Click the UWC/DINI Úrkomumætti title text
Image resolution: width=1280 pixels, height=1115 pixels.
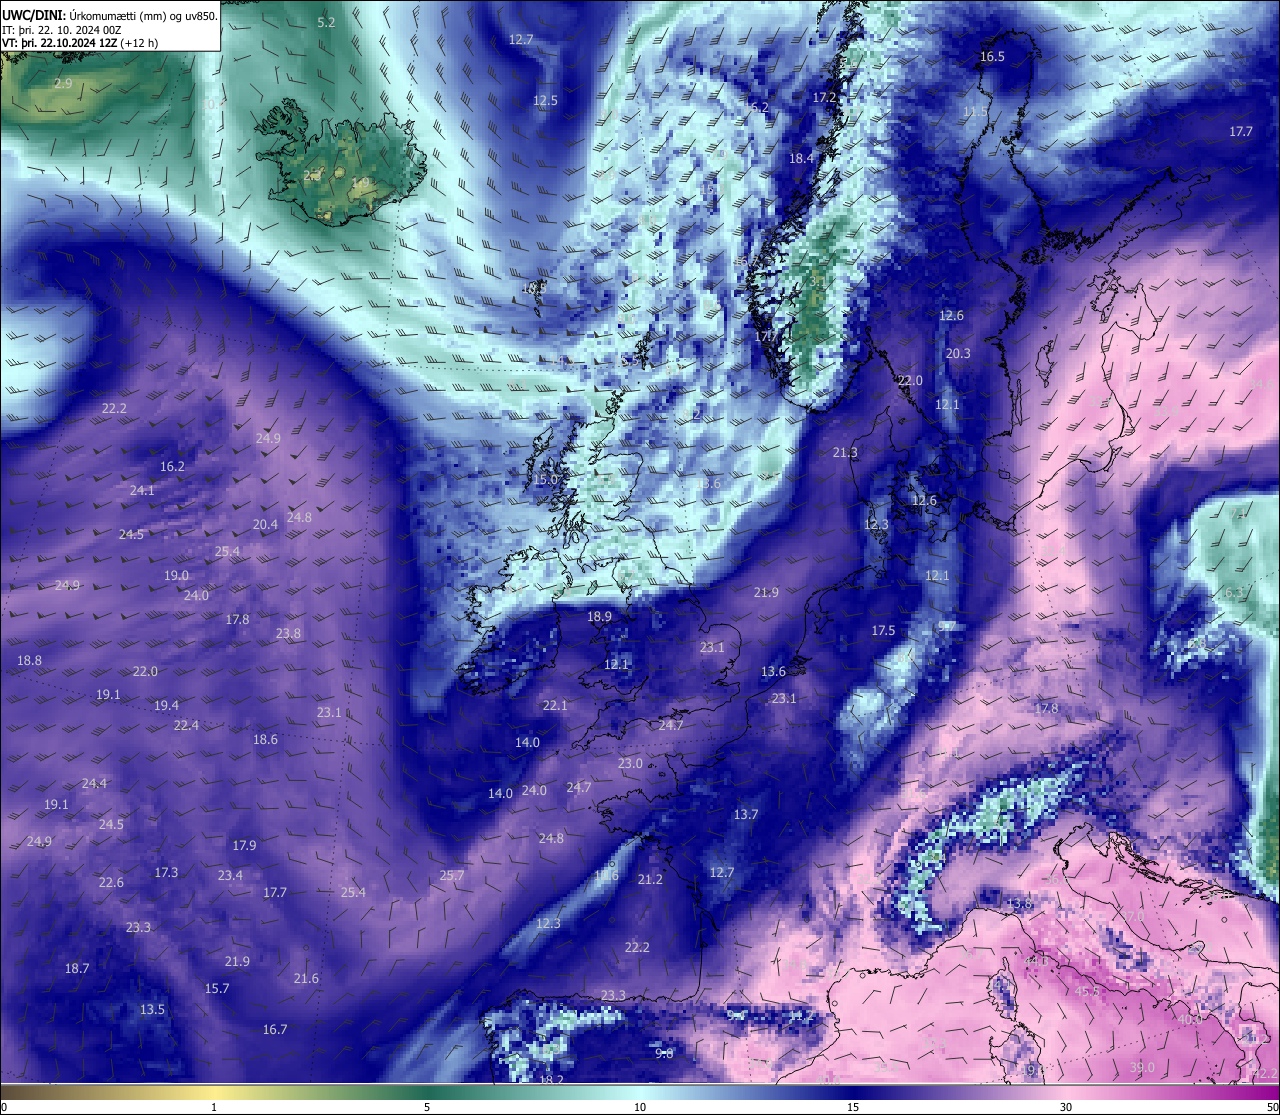pyautogui.click(x=109, y=15)
